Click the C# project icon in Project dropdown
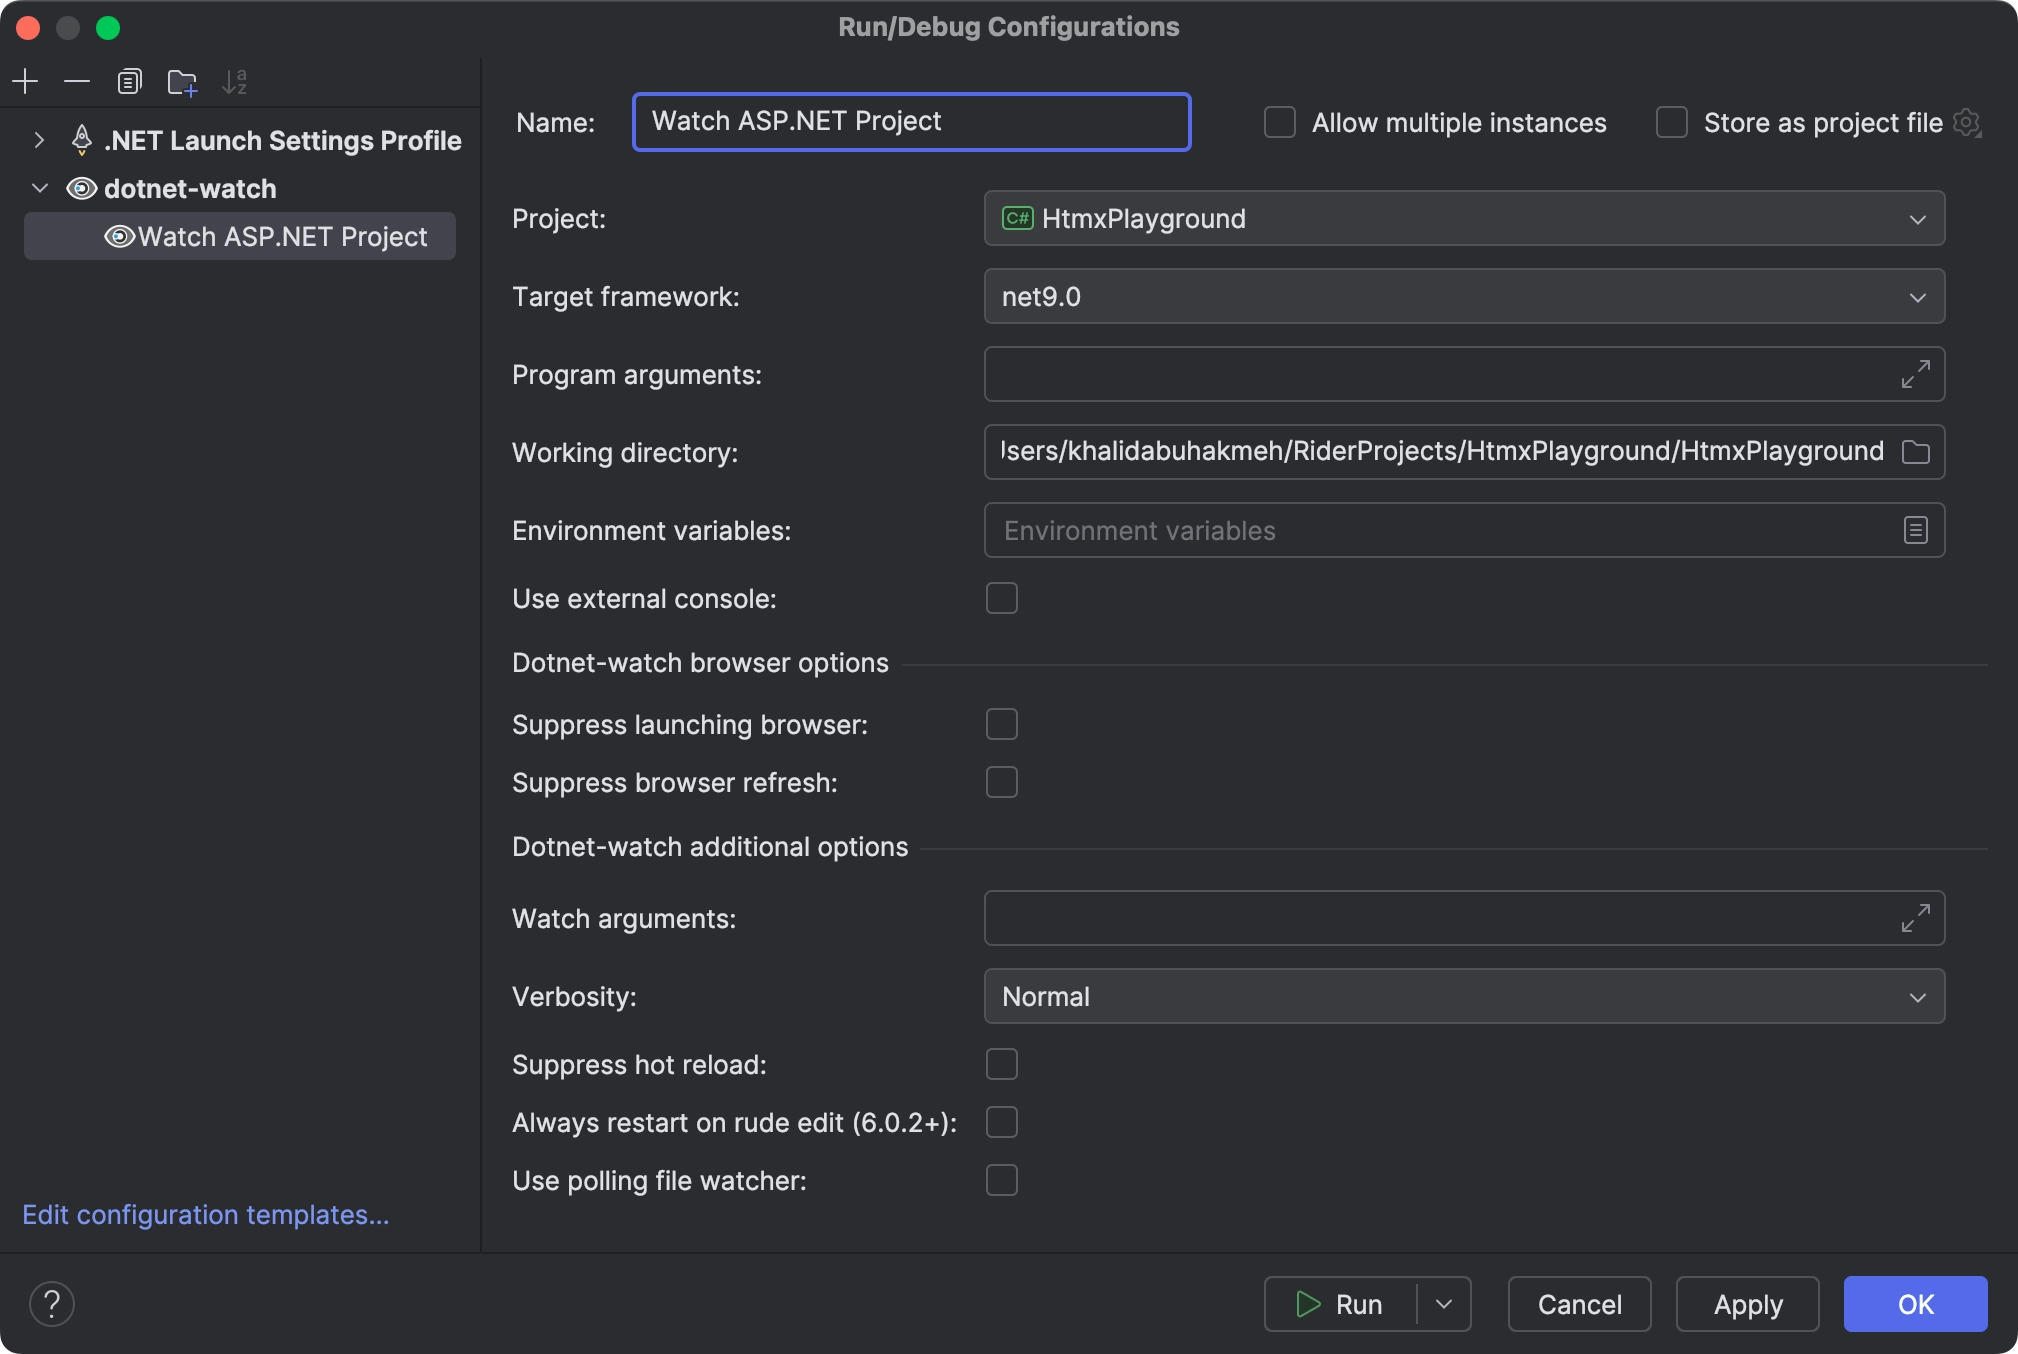 point(1018,218)
